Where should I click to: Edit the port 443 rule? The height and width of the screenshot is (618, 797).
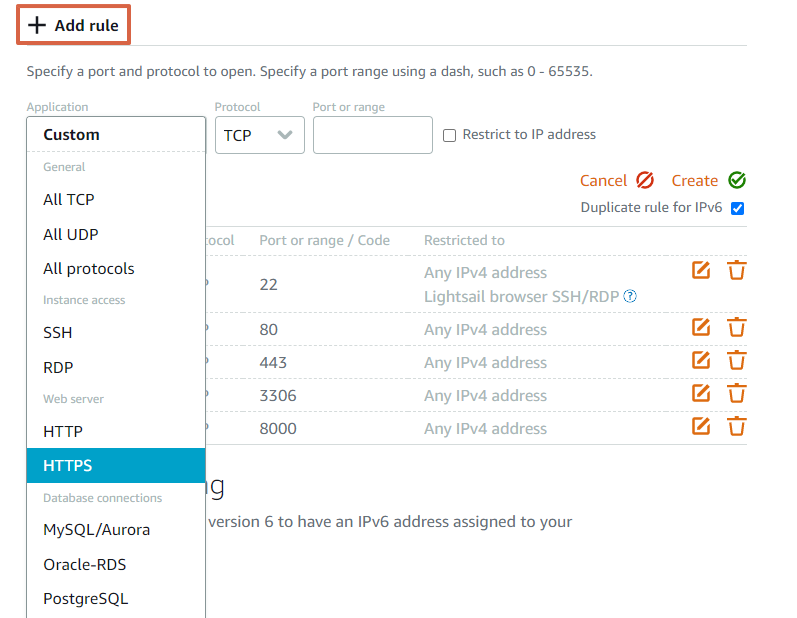pos(701,360)
